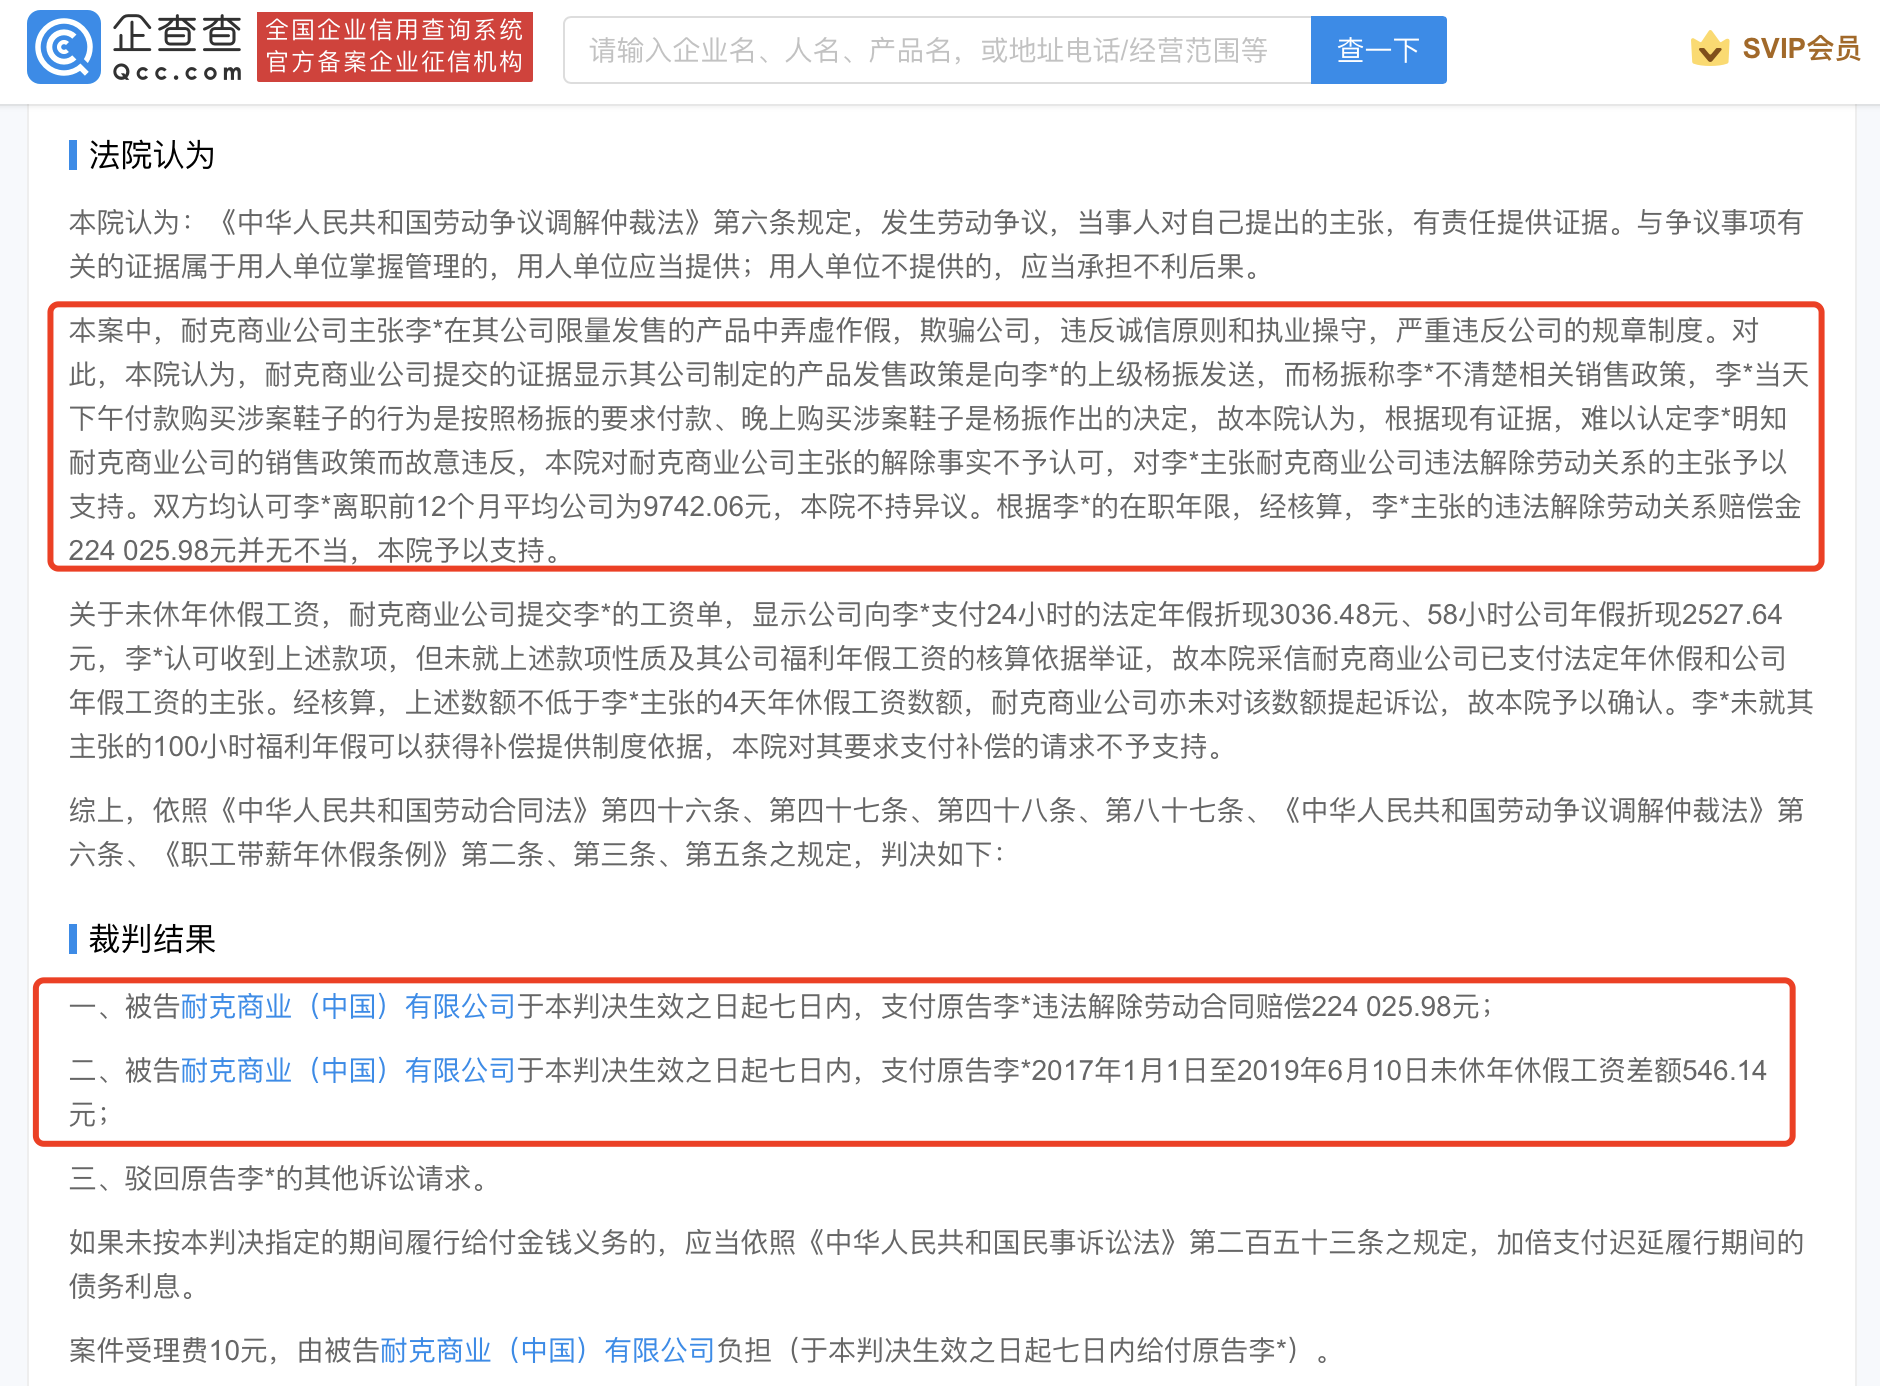Image resolution: width=1880 pixels, height=1386 pixels.
Task: Click the paragraph starting 如果未按本判决
Action: click(937, 1264)
